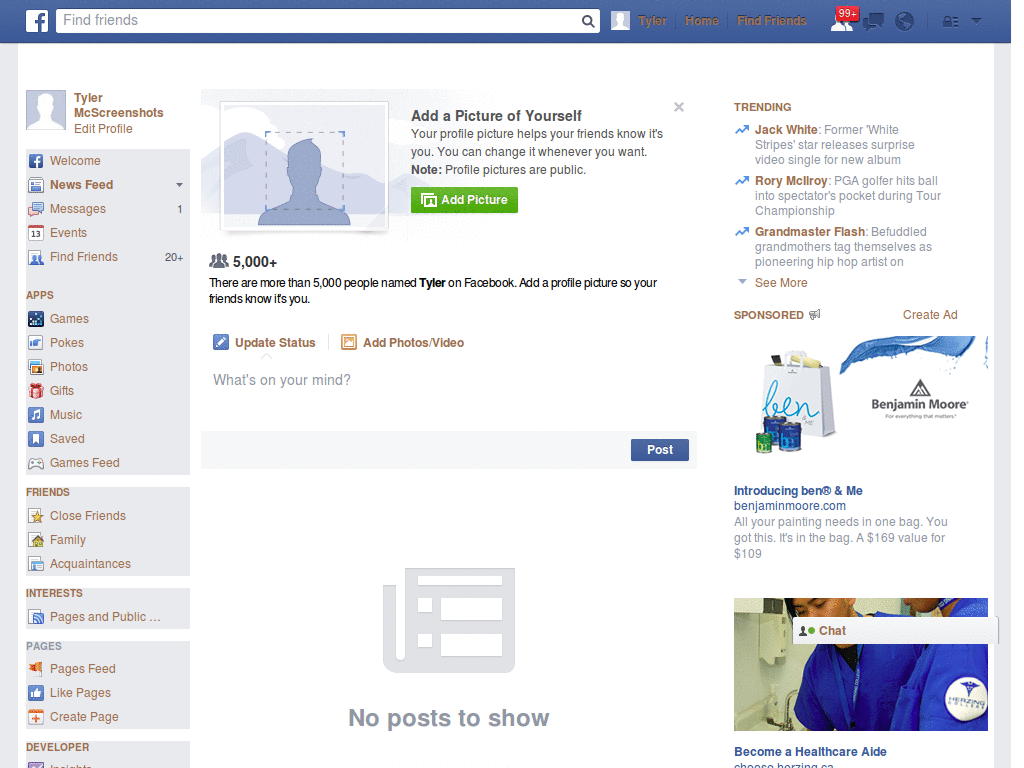Viewport: 1024px width, 768px height.
Task: Click the Music app icon
Action: tap(36, 415)
